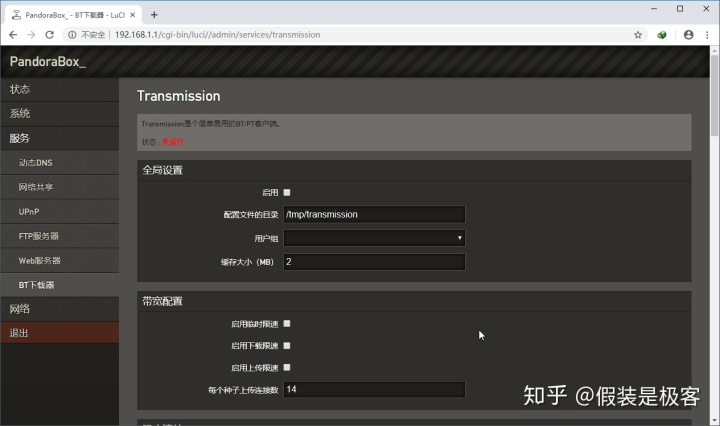Toggle the 启用临时限速 checkbox
This screenshot has height=426, width=720.
point(287,324)
